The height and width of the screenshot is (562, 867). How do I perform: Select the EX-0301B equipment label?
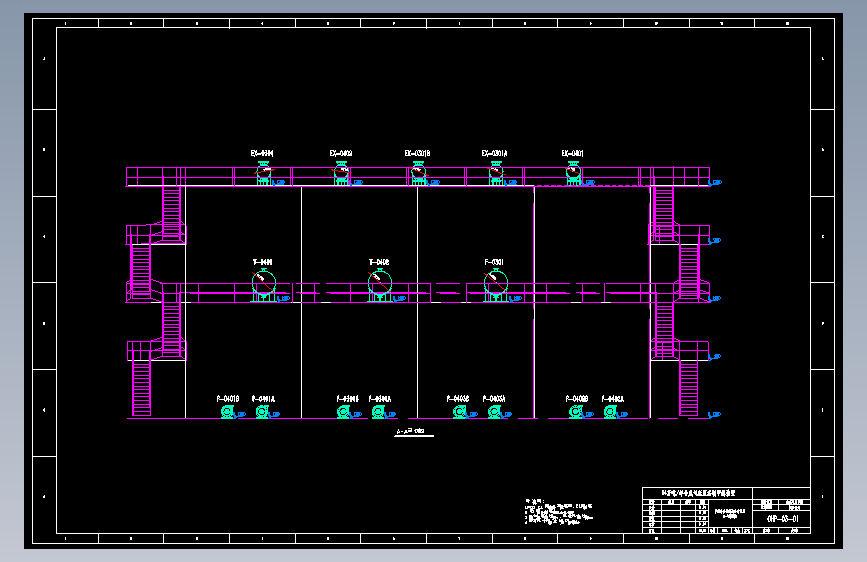(417, 153)
